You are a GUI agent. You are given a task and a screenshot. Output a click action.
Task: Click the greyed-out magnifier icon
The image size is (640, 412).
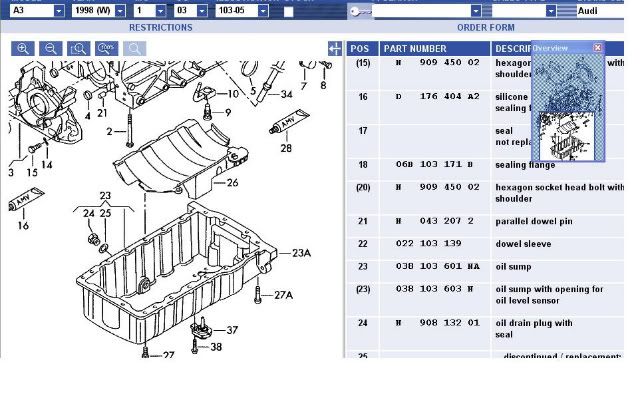point(134,49)
